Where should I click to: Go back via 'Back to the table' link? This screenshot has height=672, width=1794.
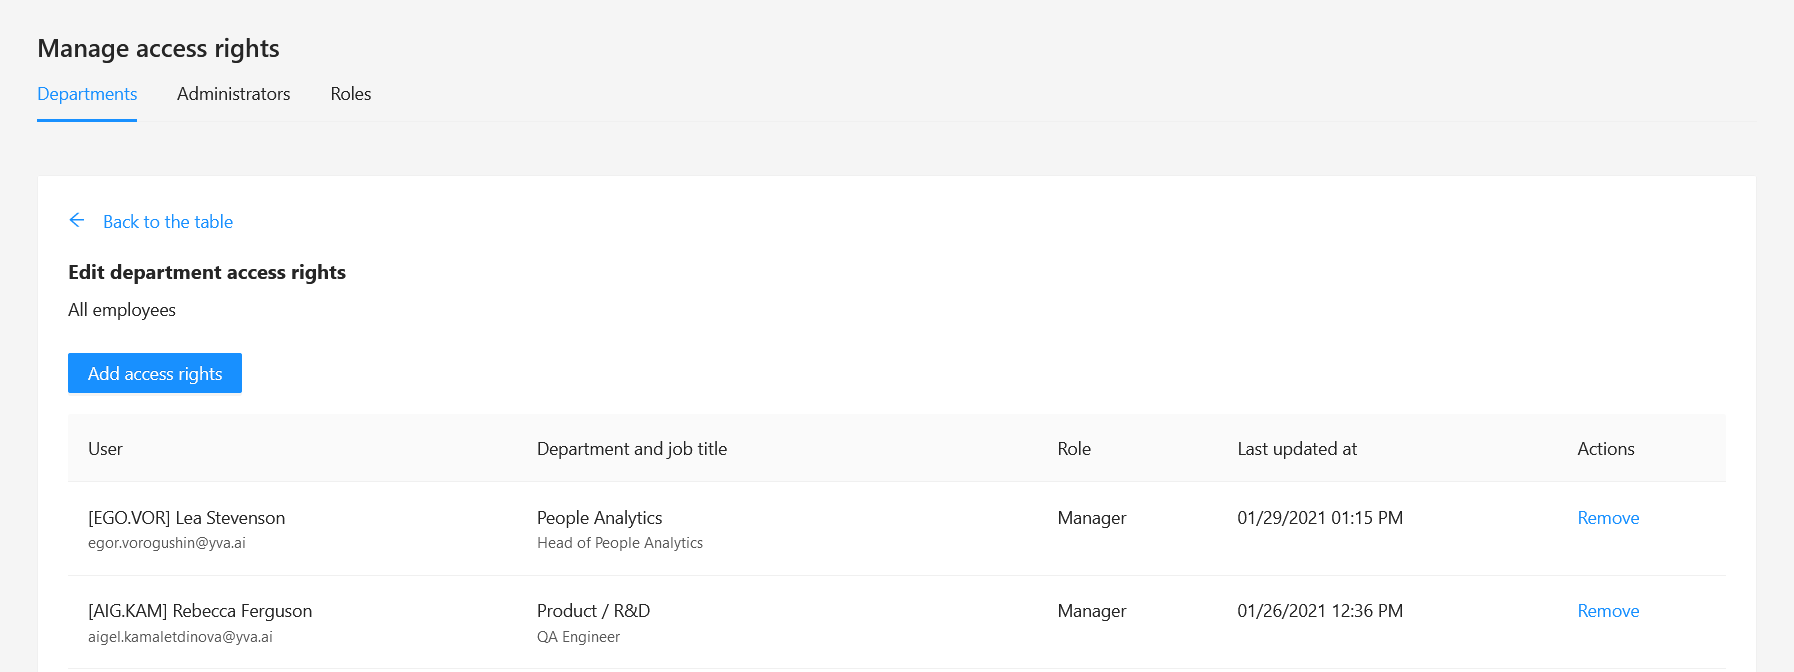[168, 222]
